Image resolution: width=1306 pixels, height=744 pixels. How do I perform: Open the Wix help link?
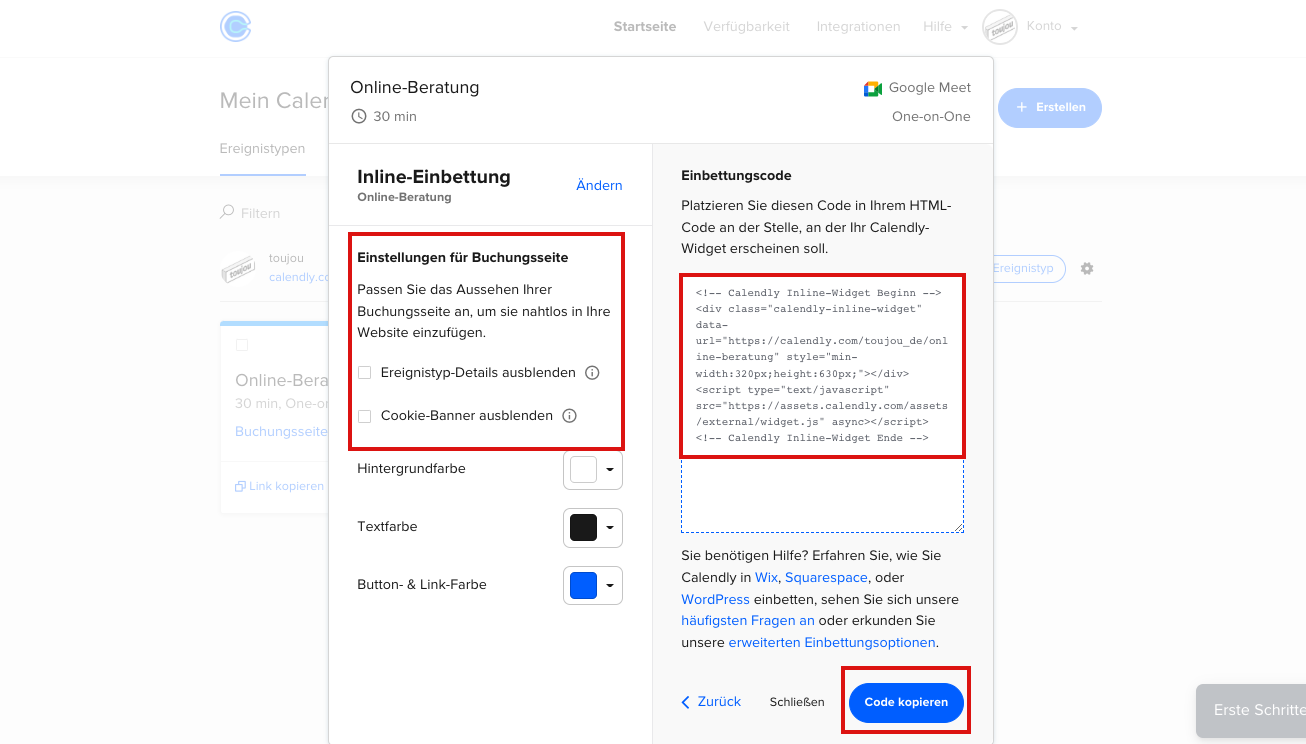coord(767,577)
